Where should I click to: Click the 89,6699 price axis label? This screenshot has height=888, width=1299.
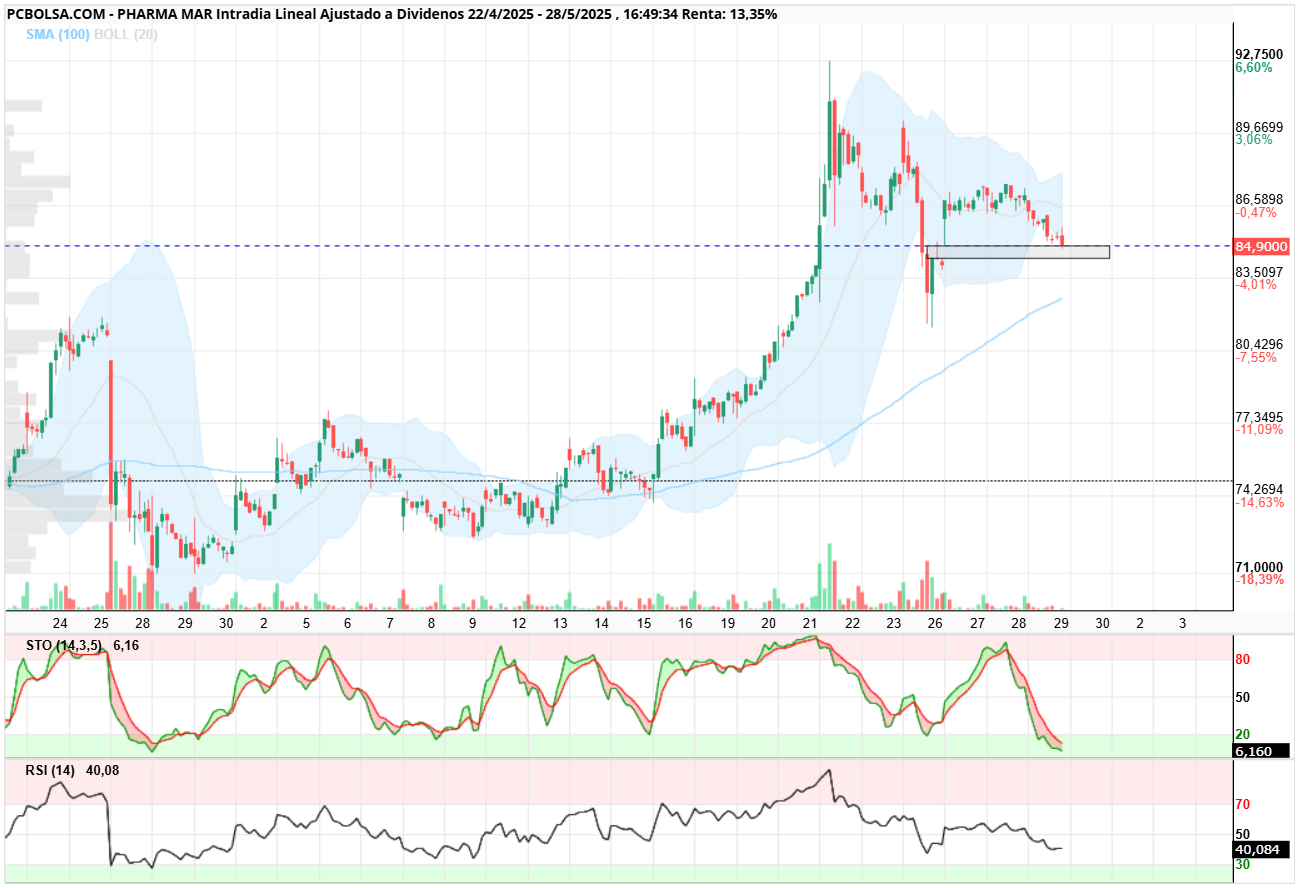(x=1258, y=127)
